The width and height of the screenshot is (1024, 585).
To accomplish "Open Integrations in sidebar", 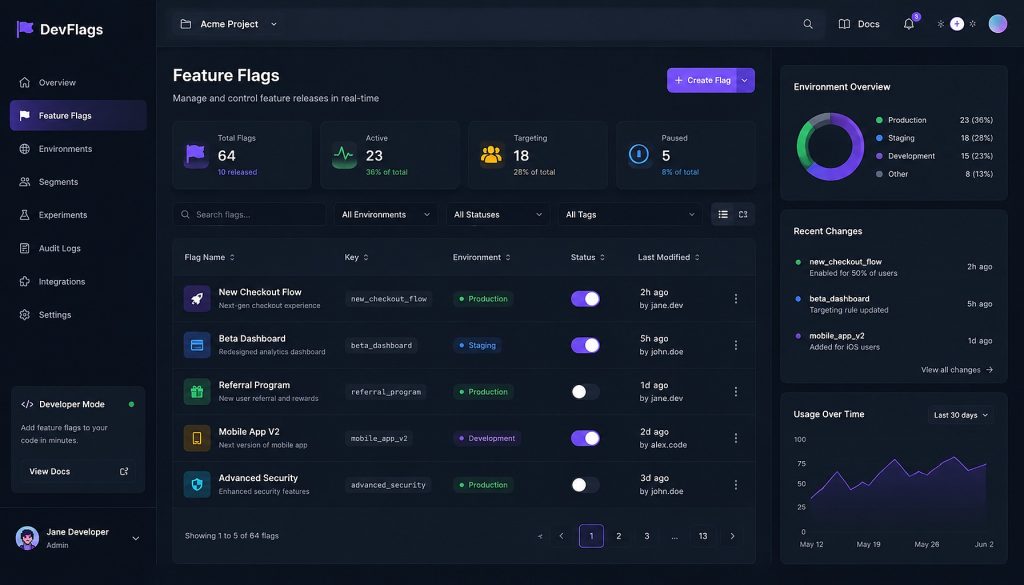I will click(78, 281).
